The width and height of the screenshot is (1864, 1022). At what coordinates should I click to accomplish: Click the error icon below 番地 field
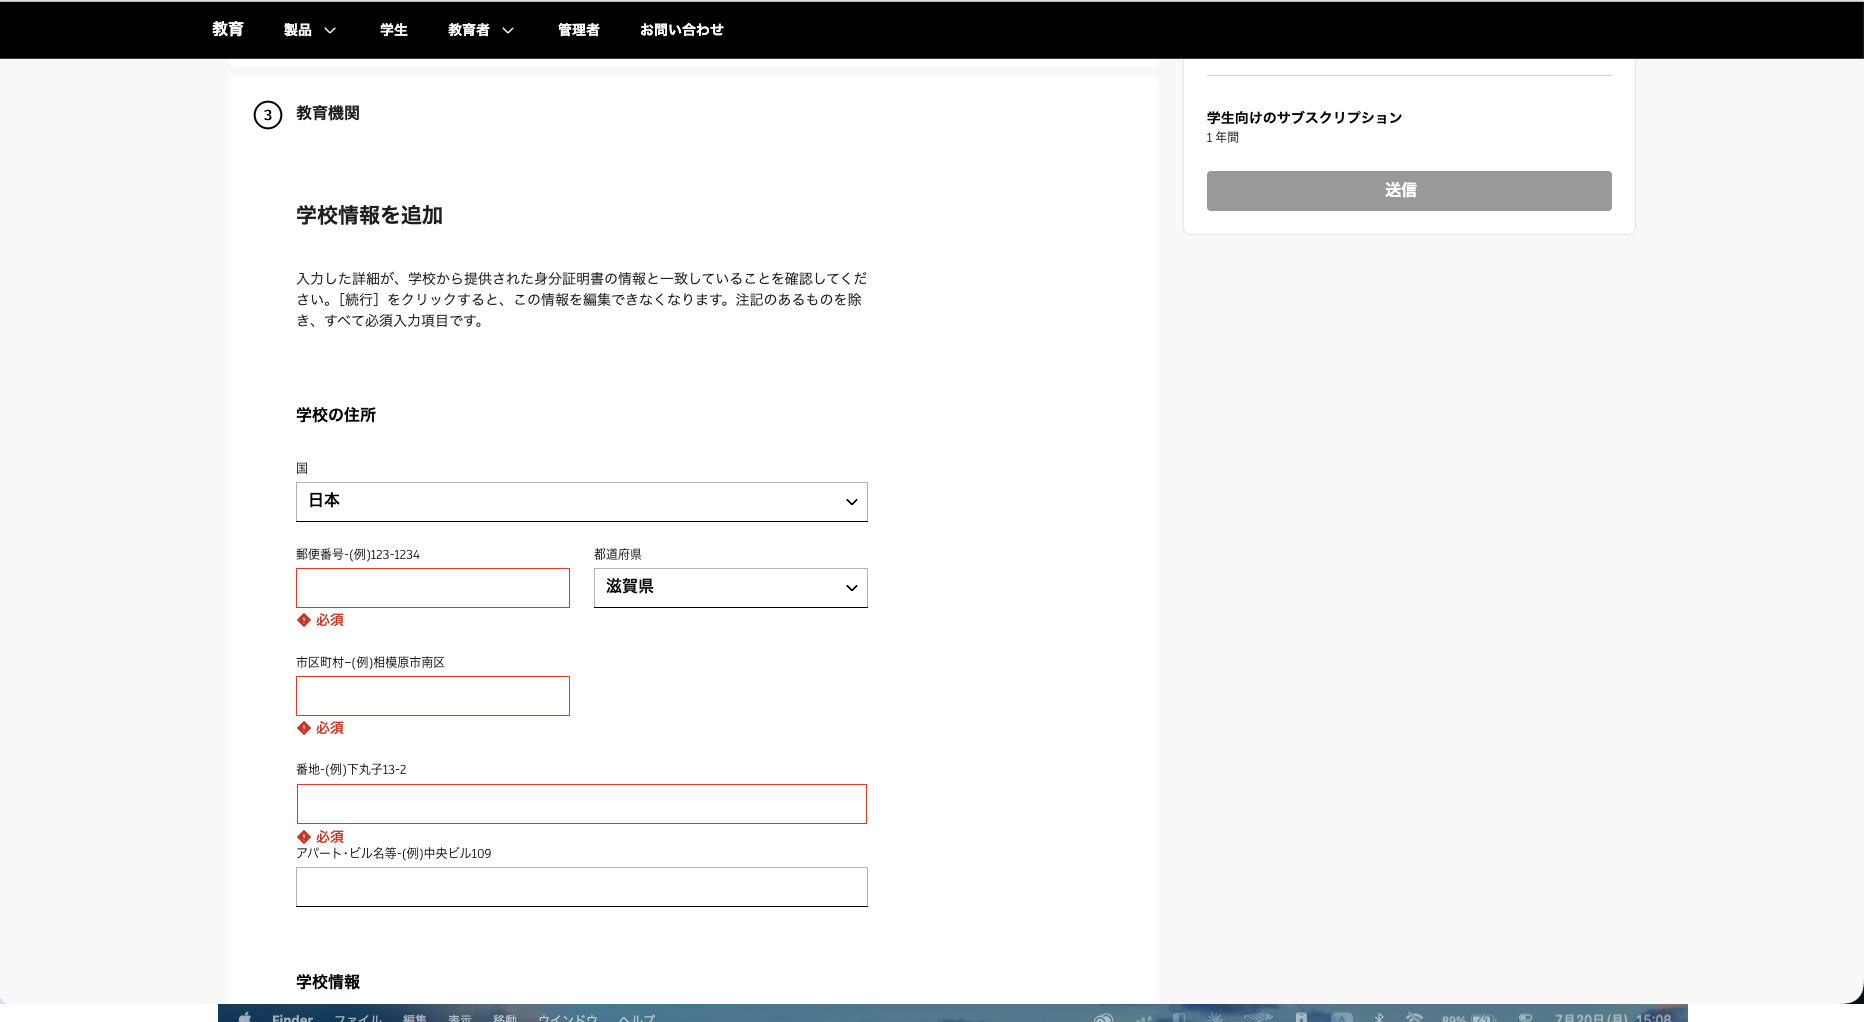click(304, 837)
